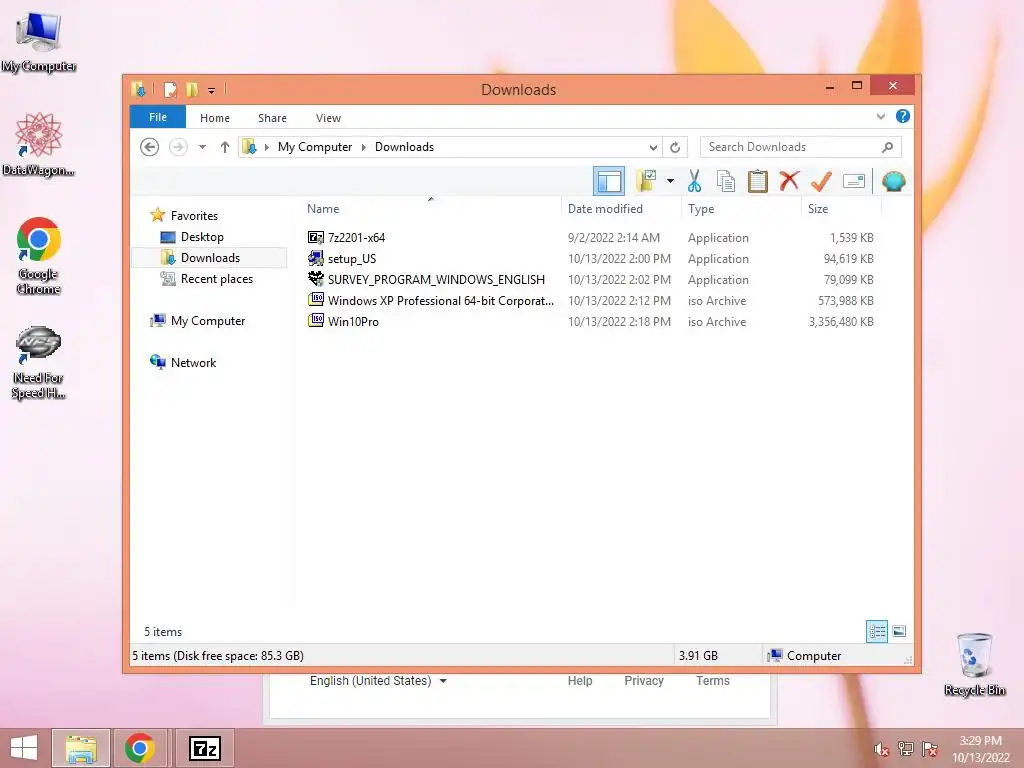The height and width of the screenshot is (768, 1024).
Task: Open address bar history dropdown
Action: [652, 148]
